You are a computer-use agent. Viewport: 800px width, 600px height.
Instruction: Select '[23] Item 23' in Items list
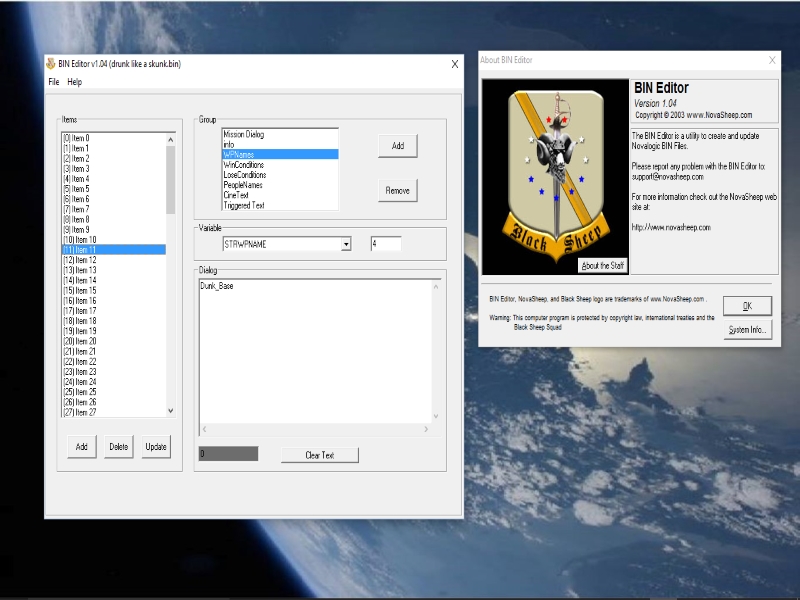point(114,372)
